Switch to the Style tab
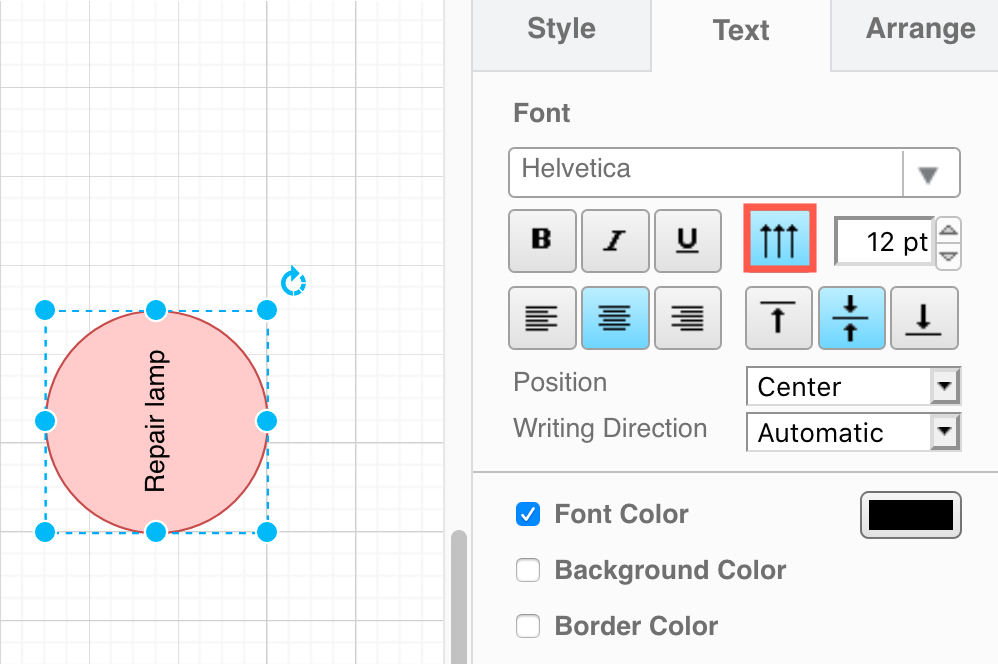998x664 pixels. click(x=561, y=30)
